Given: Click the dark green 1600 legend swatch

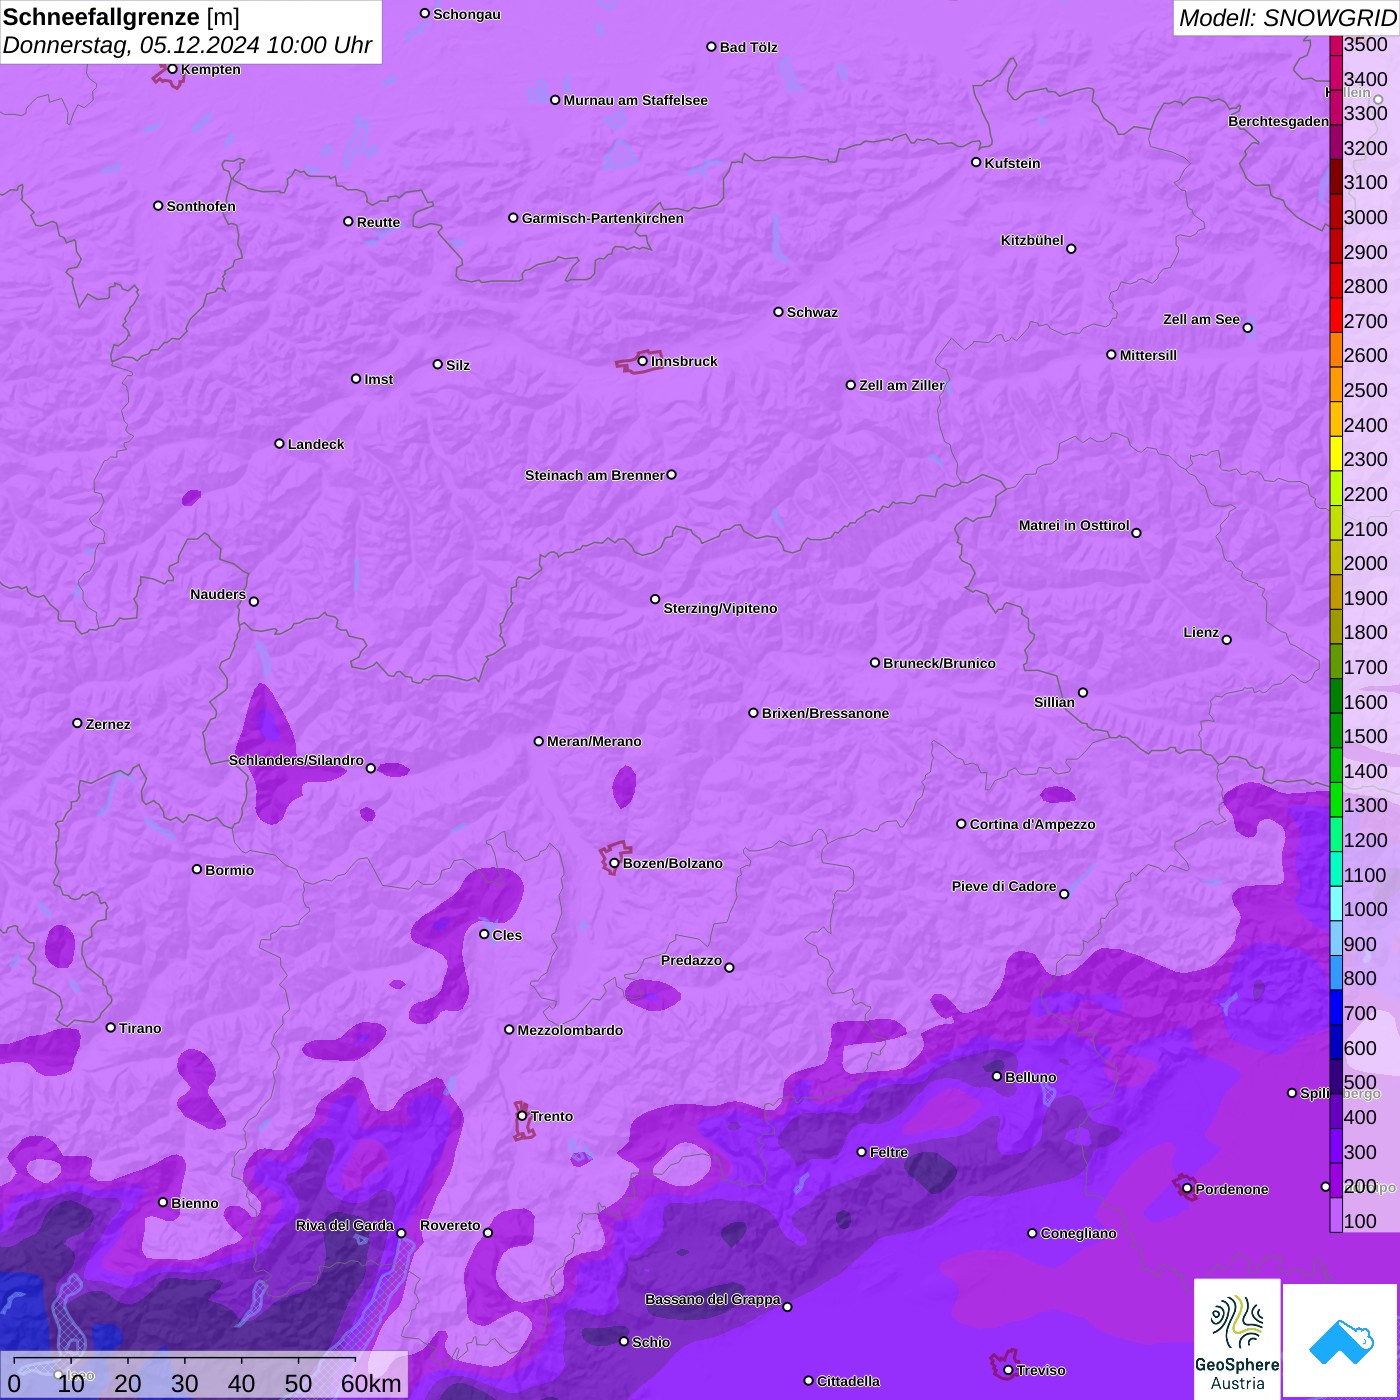Looking at the screenshot, I should tap(1336, 696).
